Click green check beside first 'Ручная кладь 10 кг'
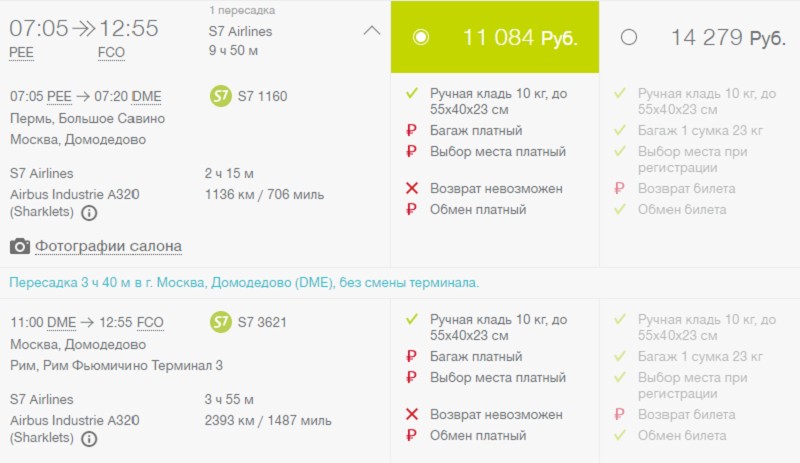The height and width of the screenshot is (463, 800). click(411, 94)
